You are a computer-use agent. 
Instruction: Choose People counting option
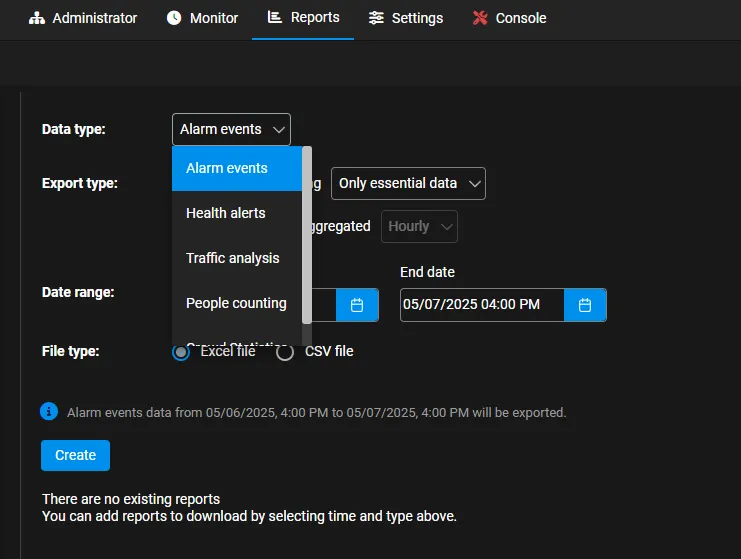237,303
